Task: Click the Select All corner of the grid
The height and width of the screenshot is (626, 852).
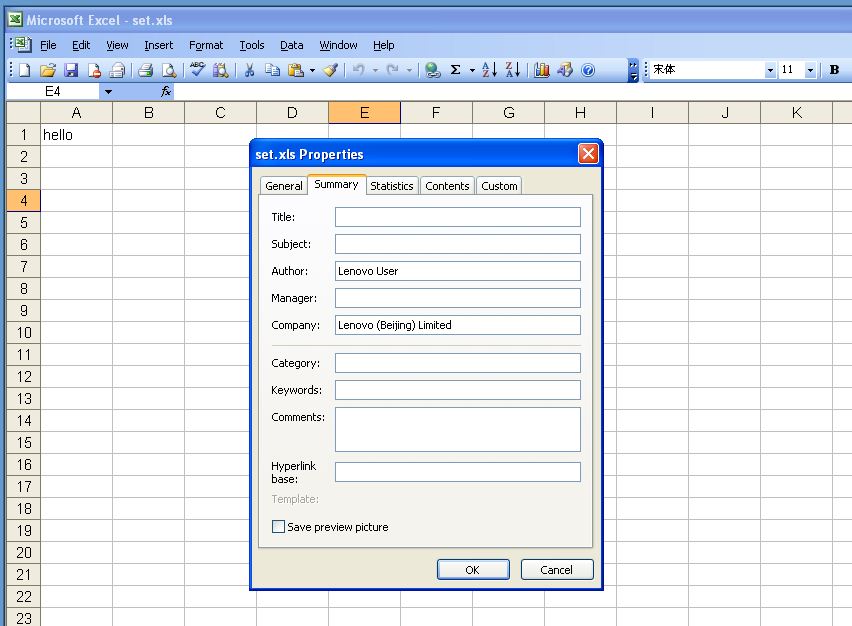Action: coord(23,112)
